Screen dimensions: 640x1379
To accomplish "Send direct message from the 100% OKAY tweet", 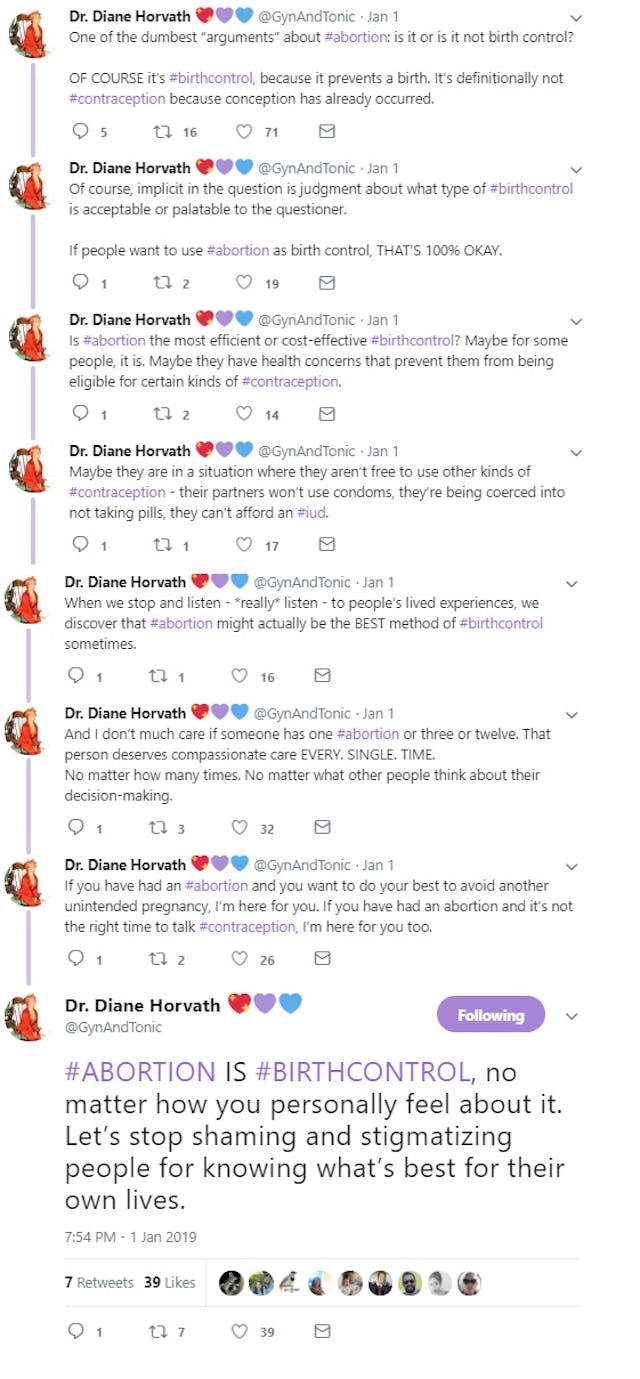I will point(326,283).
